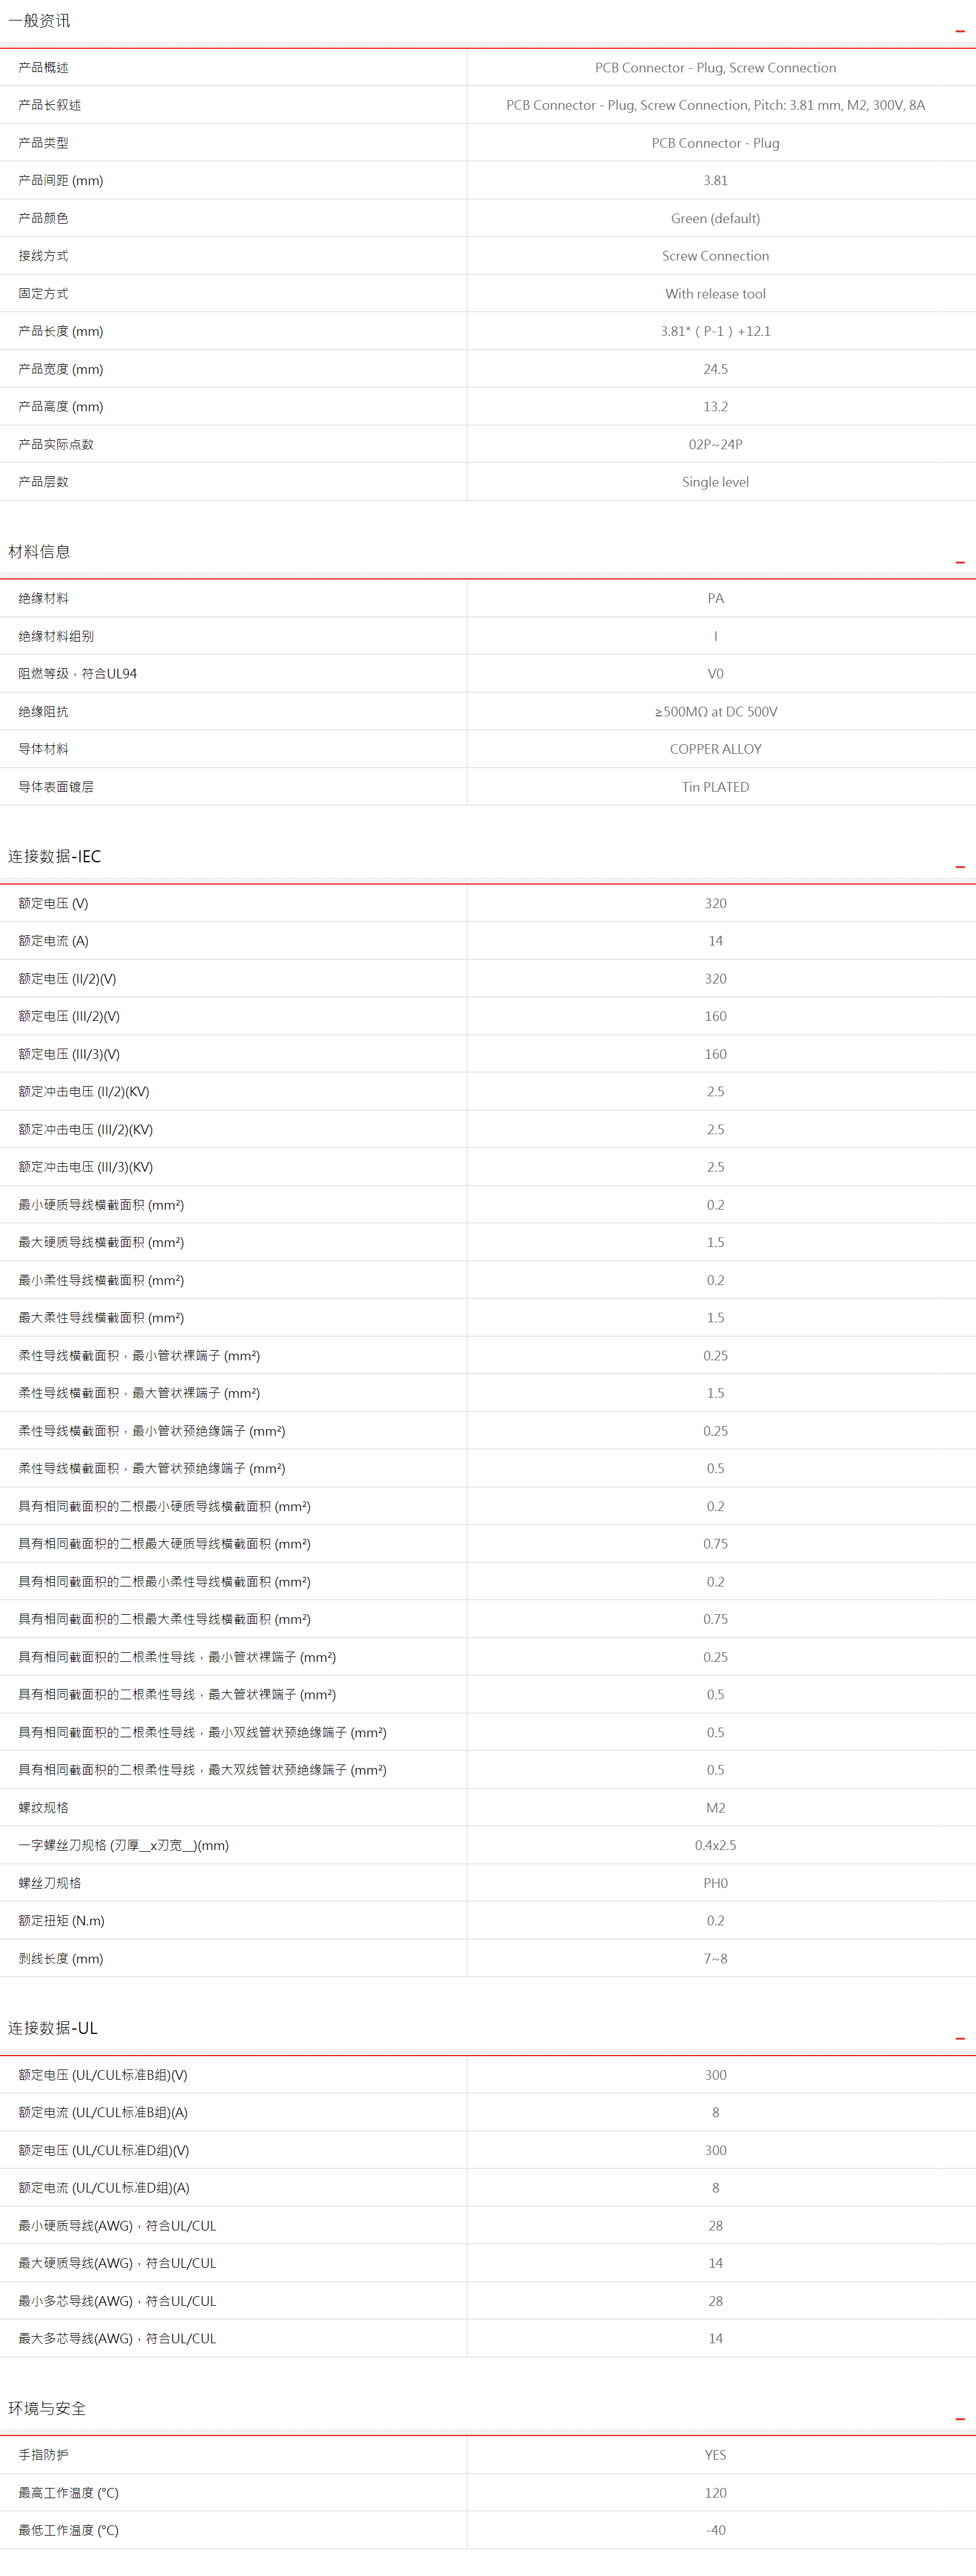The width and height of the screenshot is (976, 2576).
Task: Collapse the 一般资讯 section using minus icon
Action: tap(959, 32)
